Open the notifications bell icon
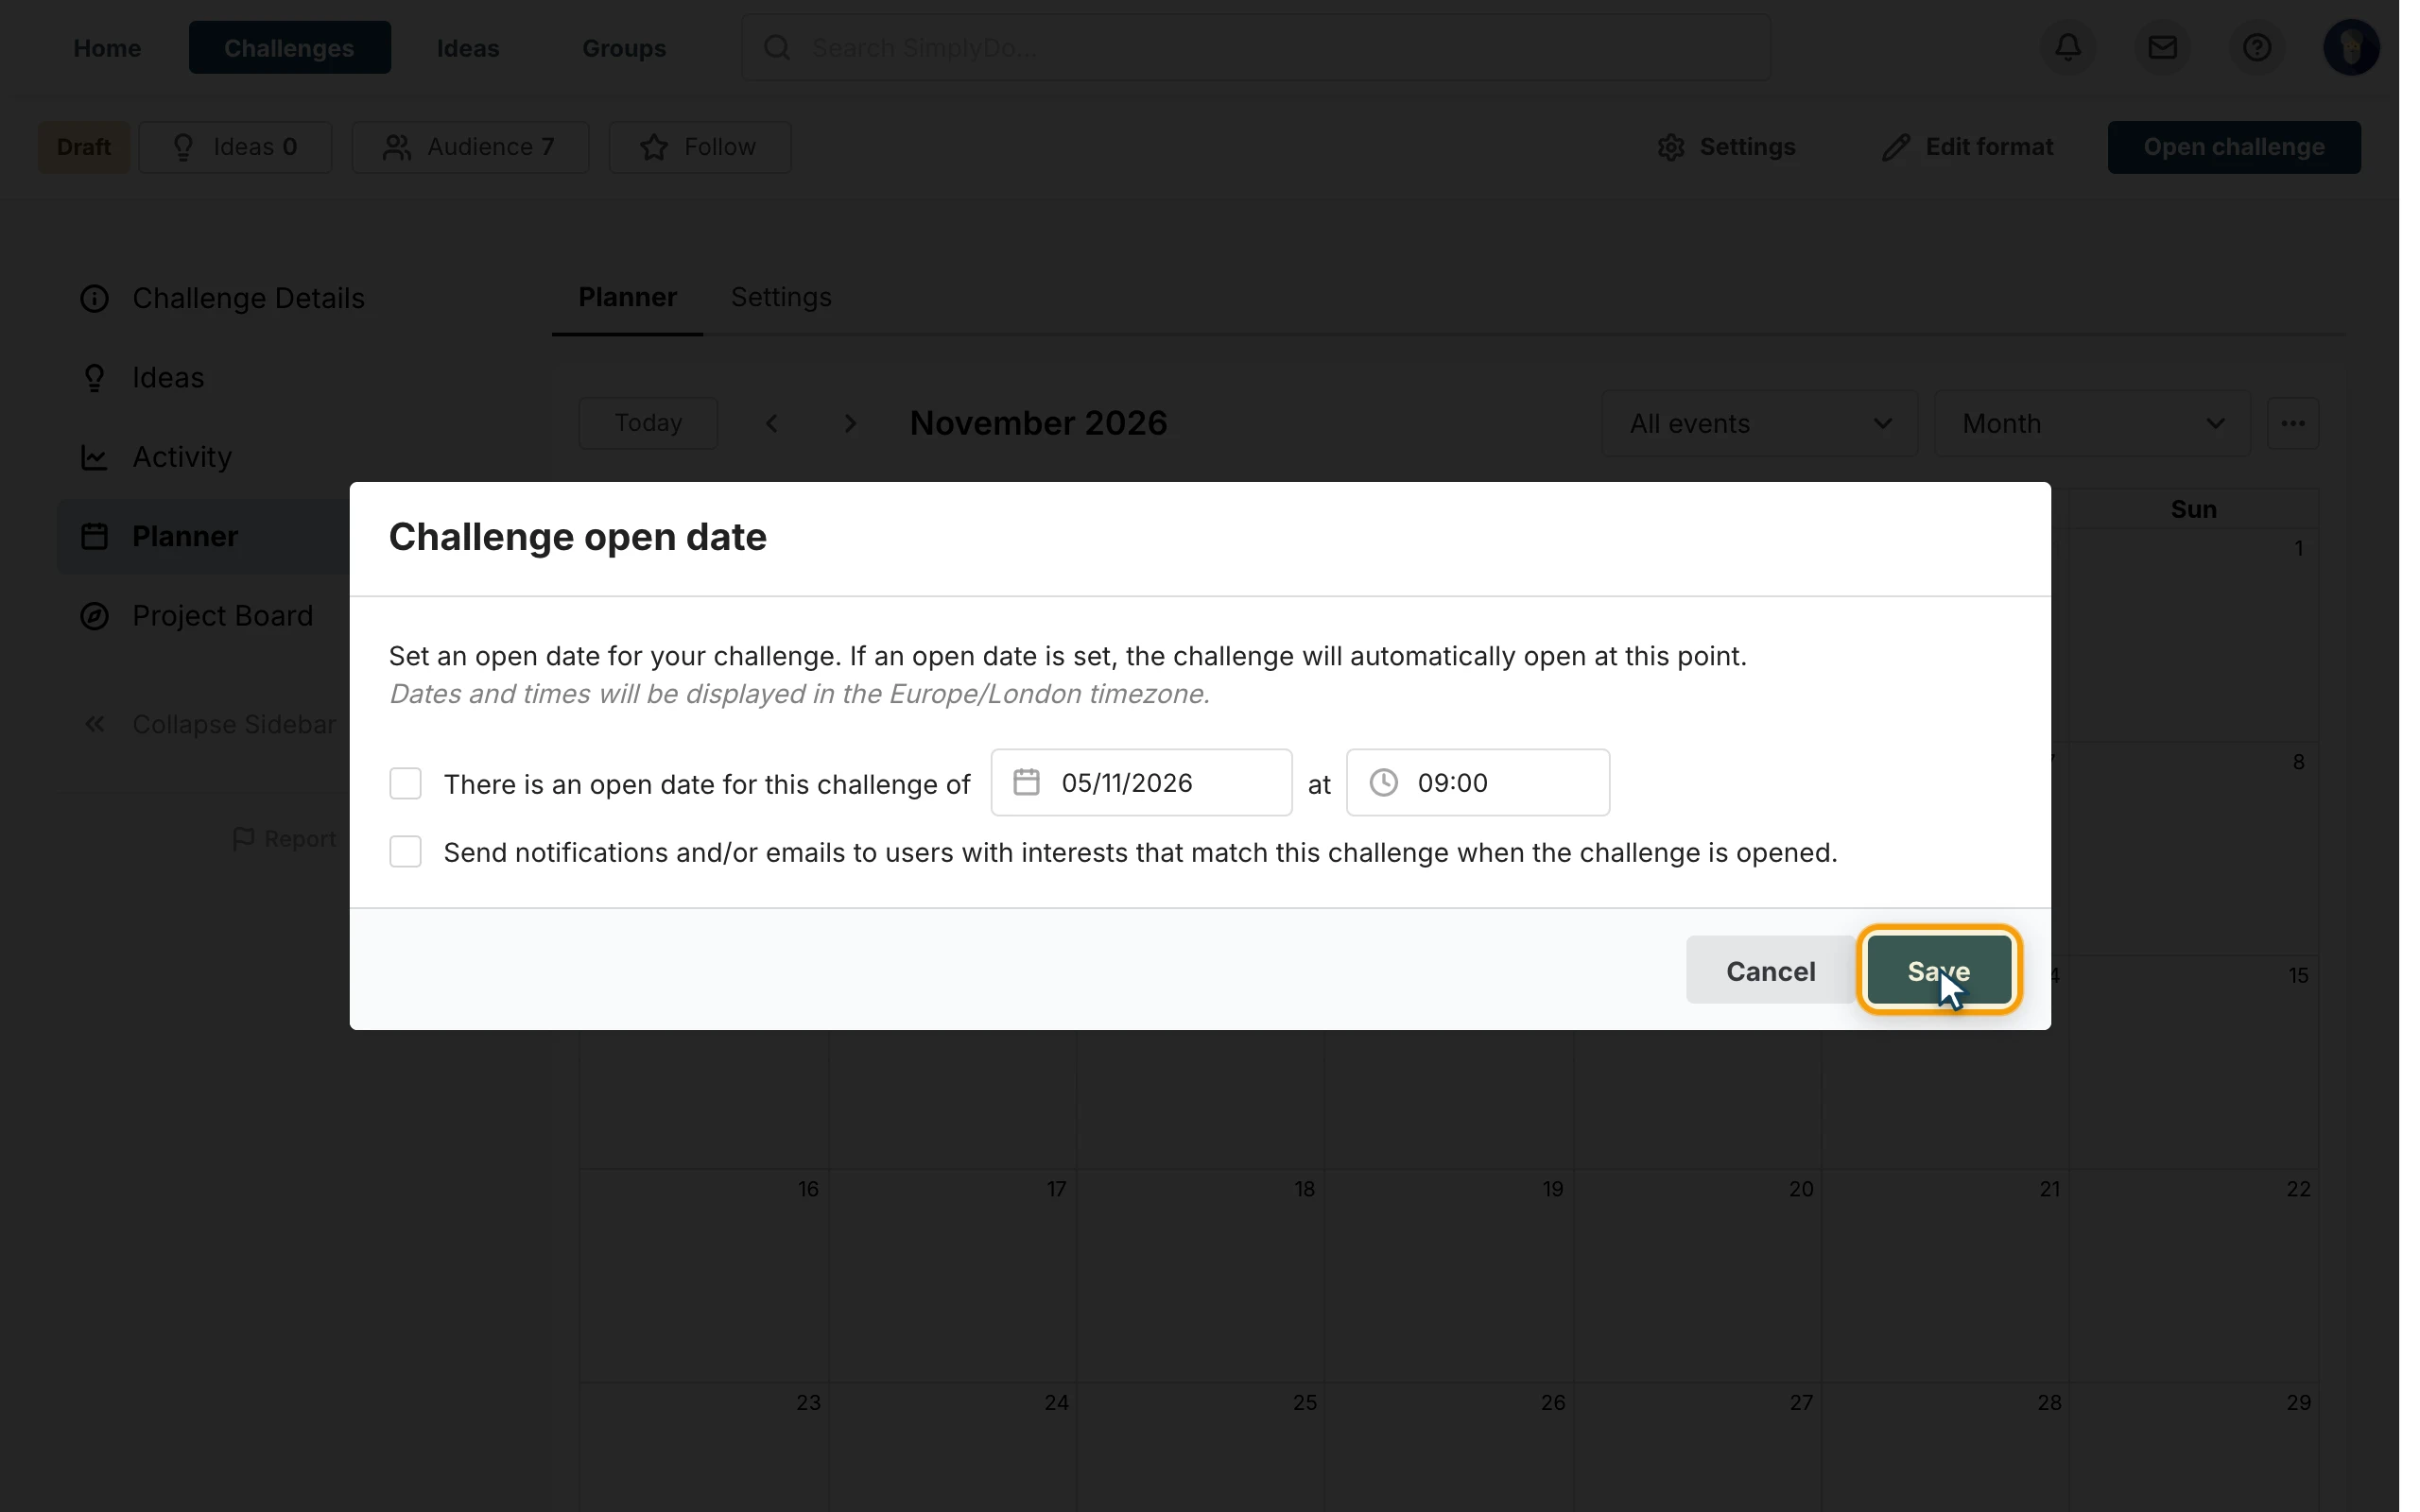2420x1512 pixels. pos(2068,47)
